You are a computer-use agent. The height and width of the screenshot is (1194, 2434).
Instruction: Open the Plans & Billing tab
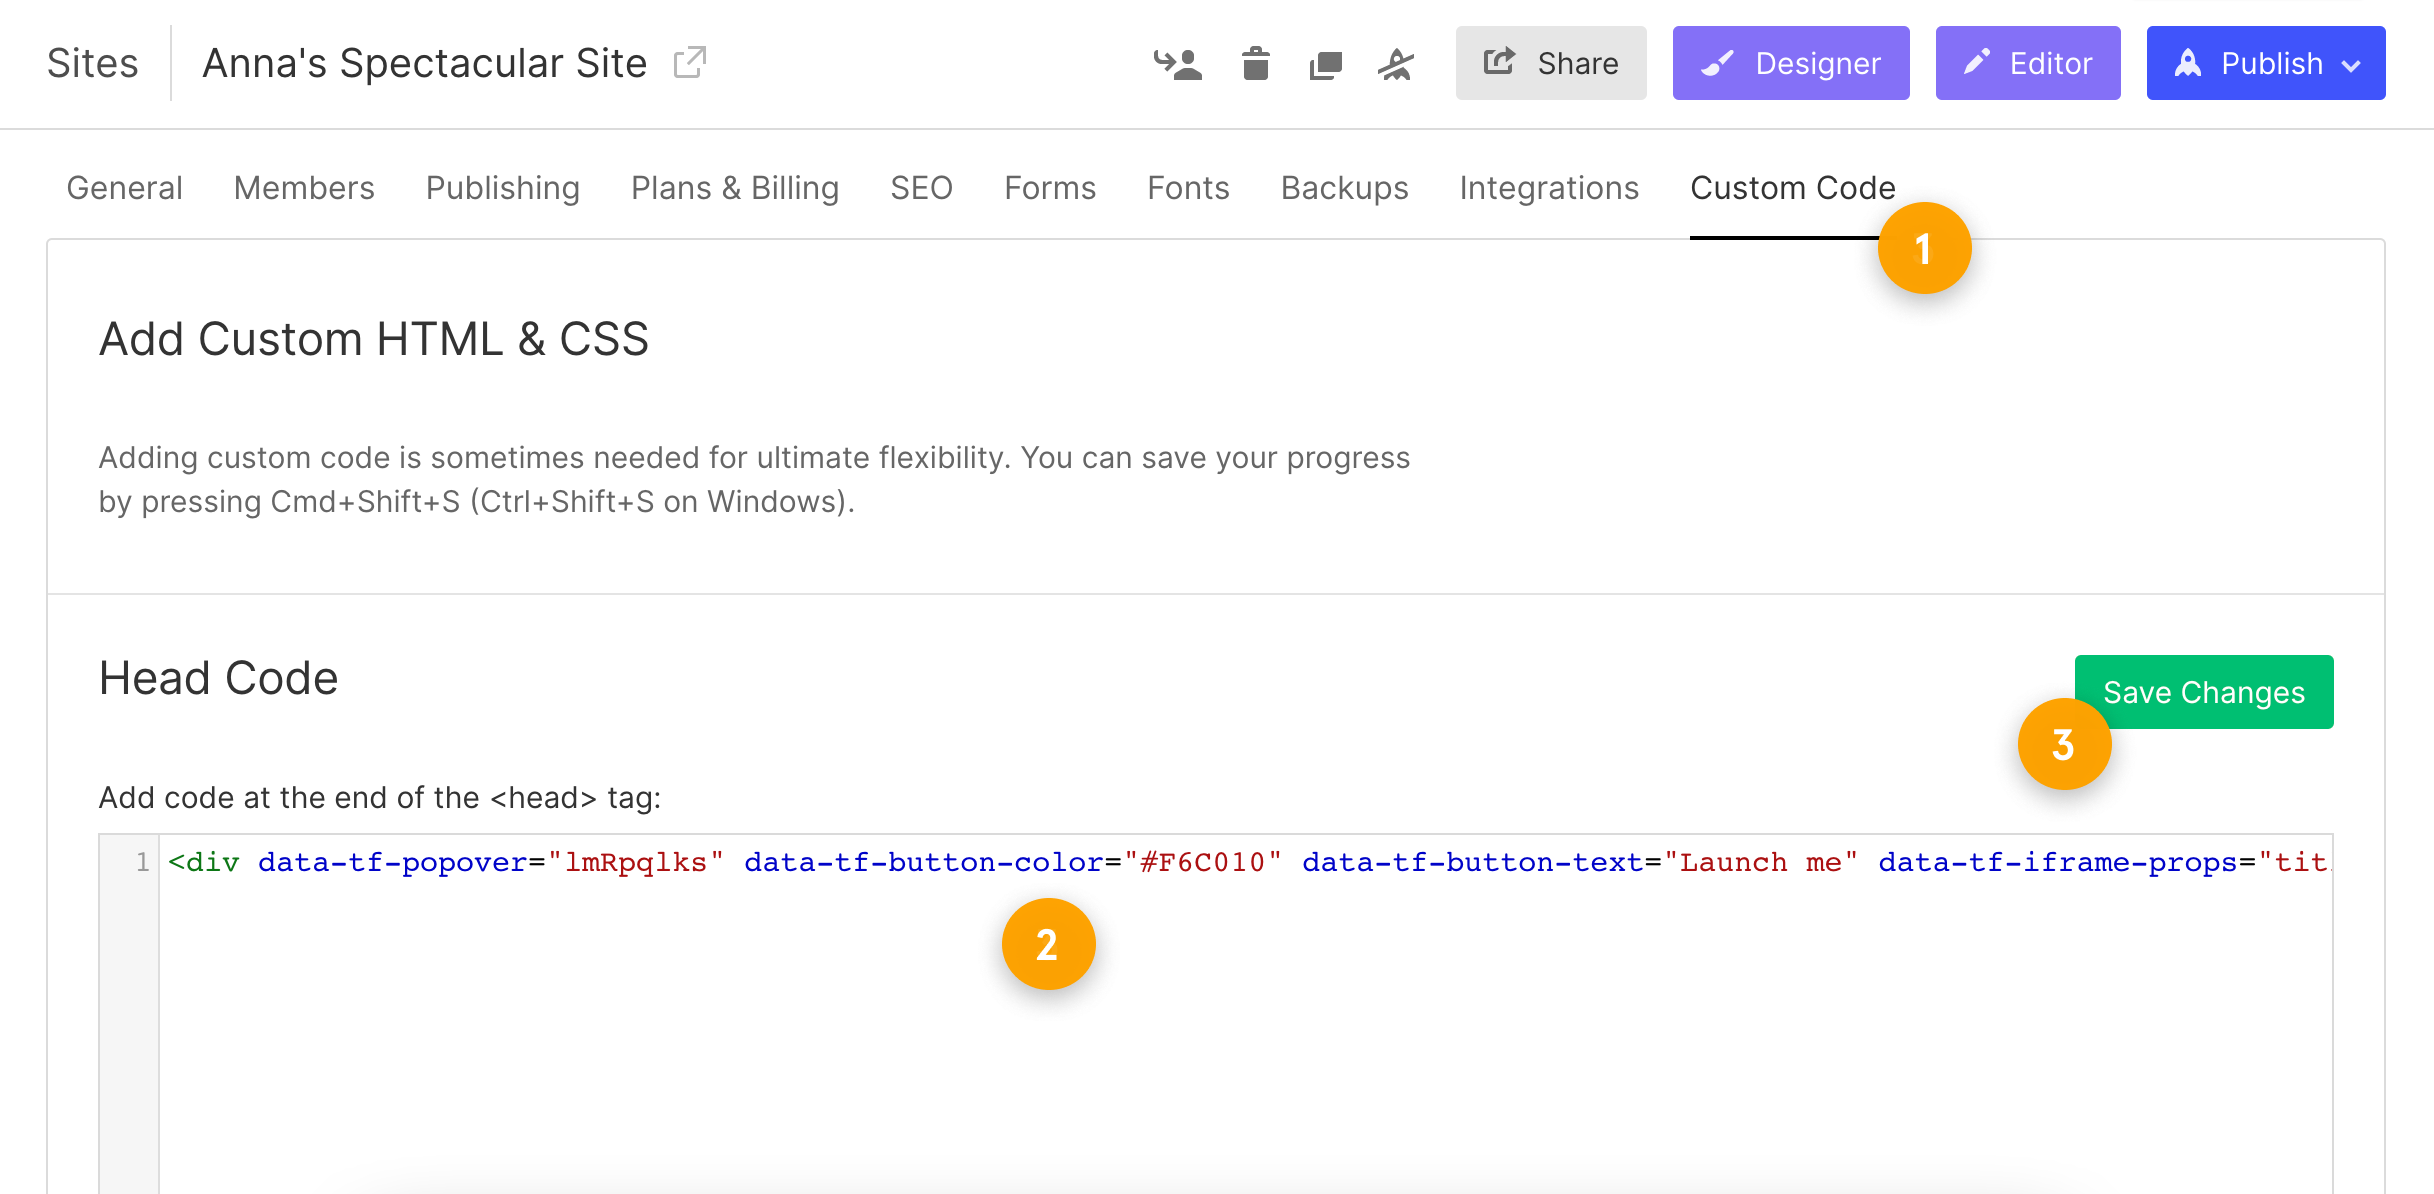735,188
